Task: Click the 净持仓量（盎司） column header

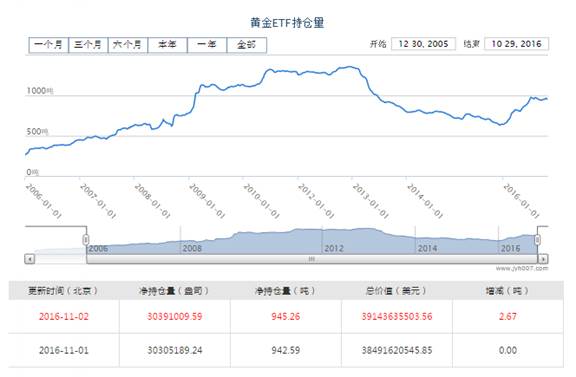Action: [174, 291]
